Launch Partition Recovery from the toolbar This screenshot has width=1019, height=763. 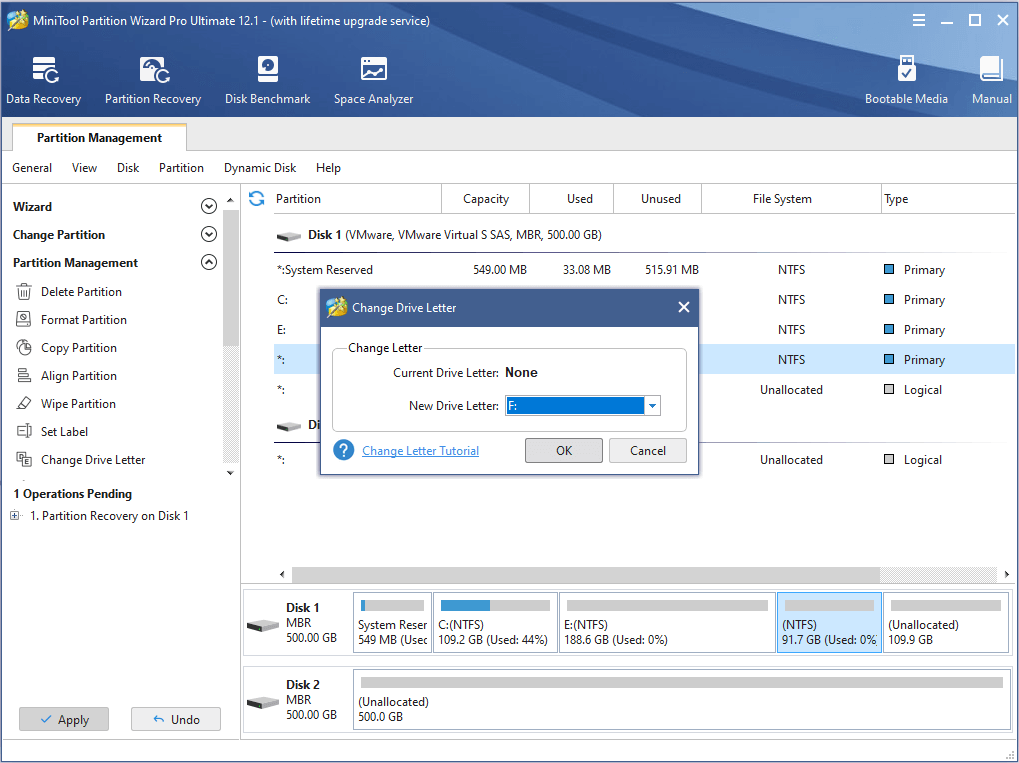point(153,81)
